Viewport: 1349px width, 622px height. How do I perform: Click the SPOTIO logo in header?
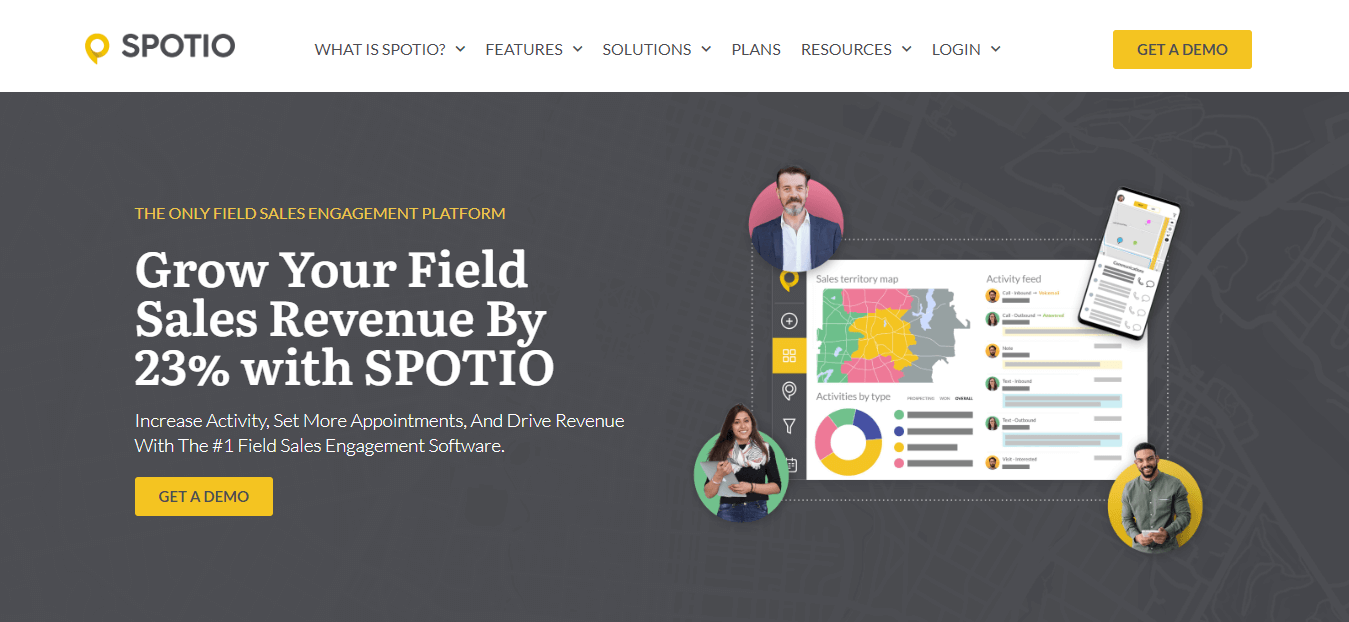(160, 47)
